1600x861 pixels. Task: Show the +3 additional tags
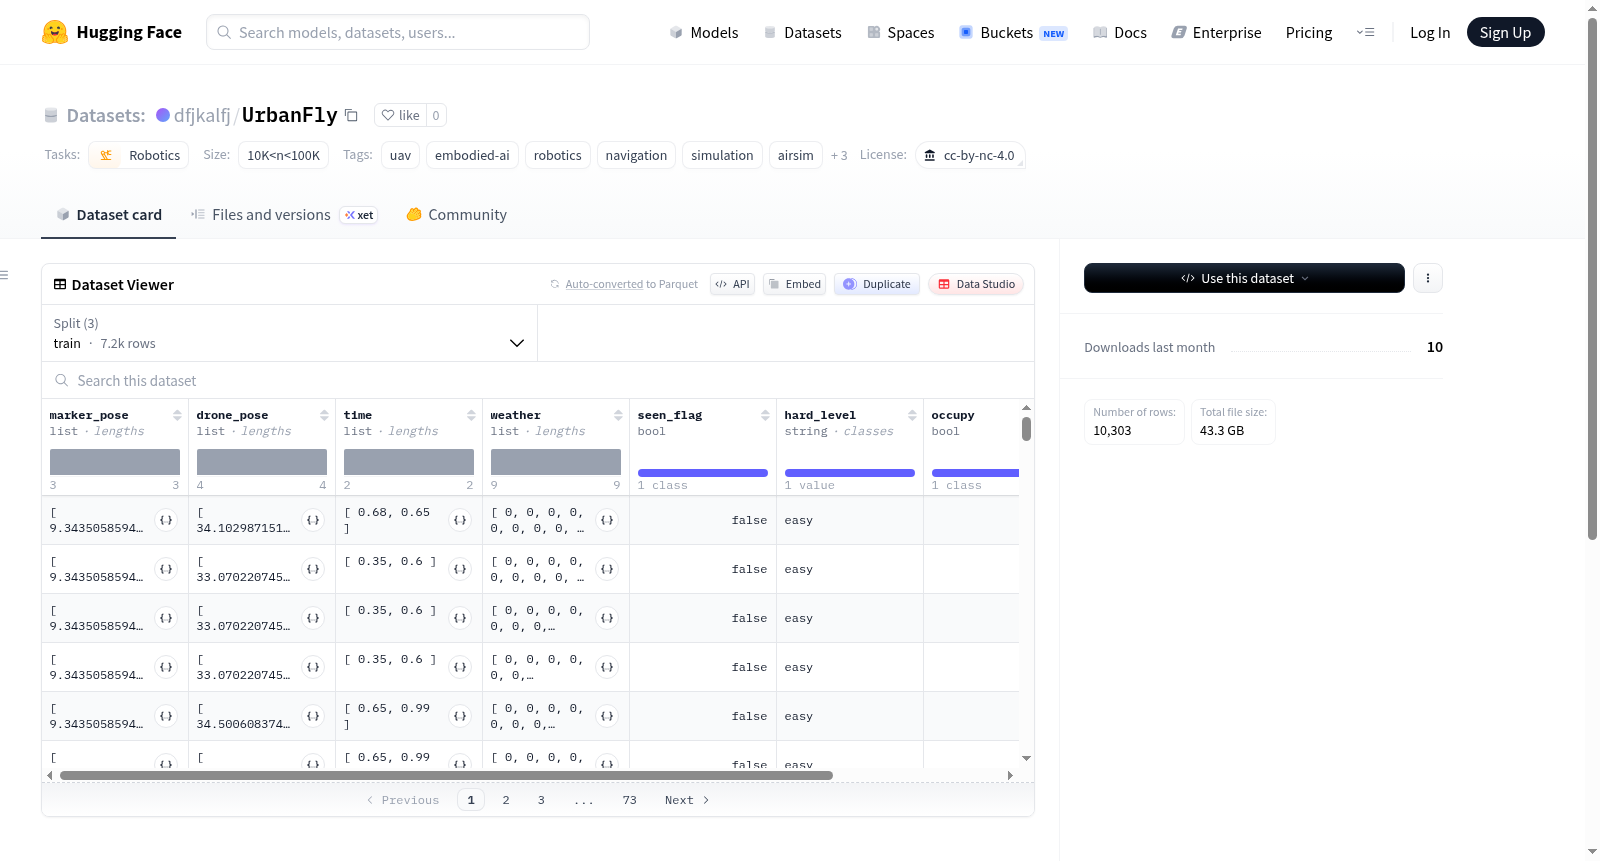pyautogui.click(x=839, y=155)
